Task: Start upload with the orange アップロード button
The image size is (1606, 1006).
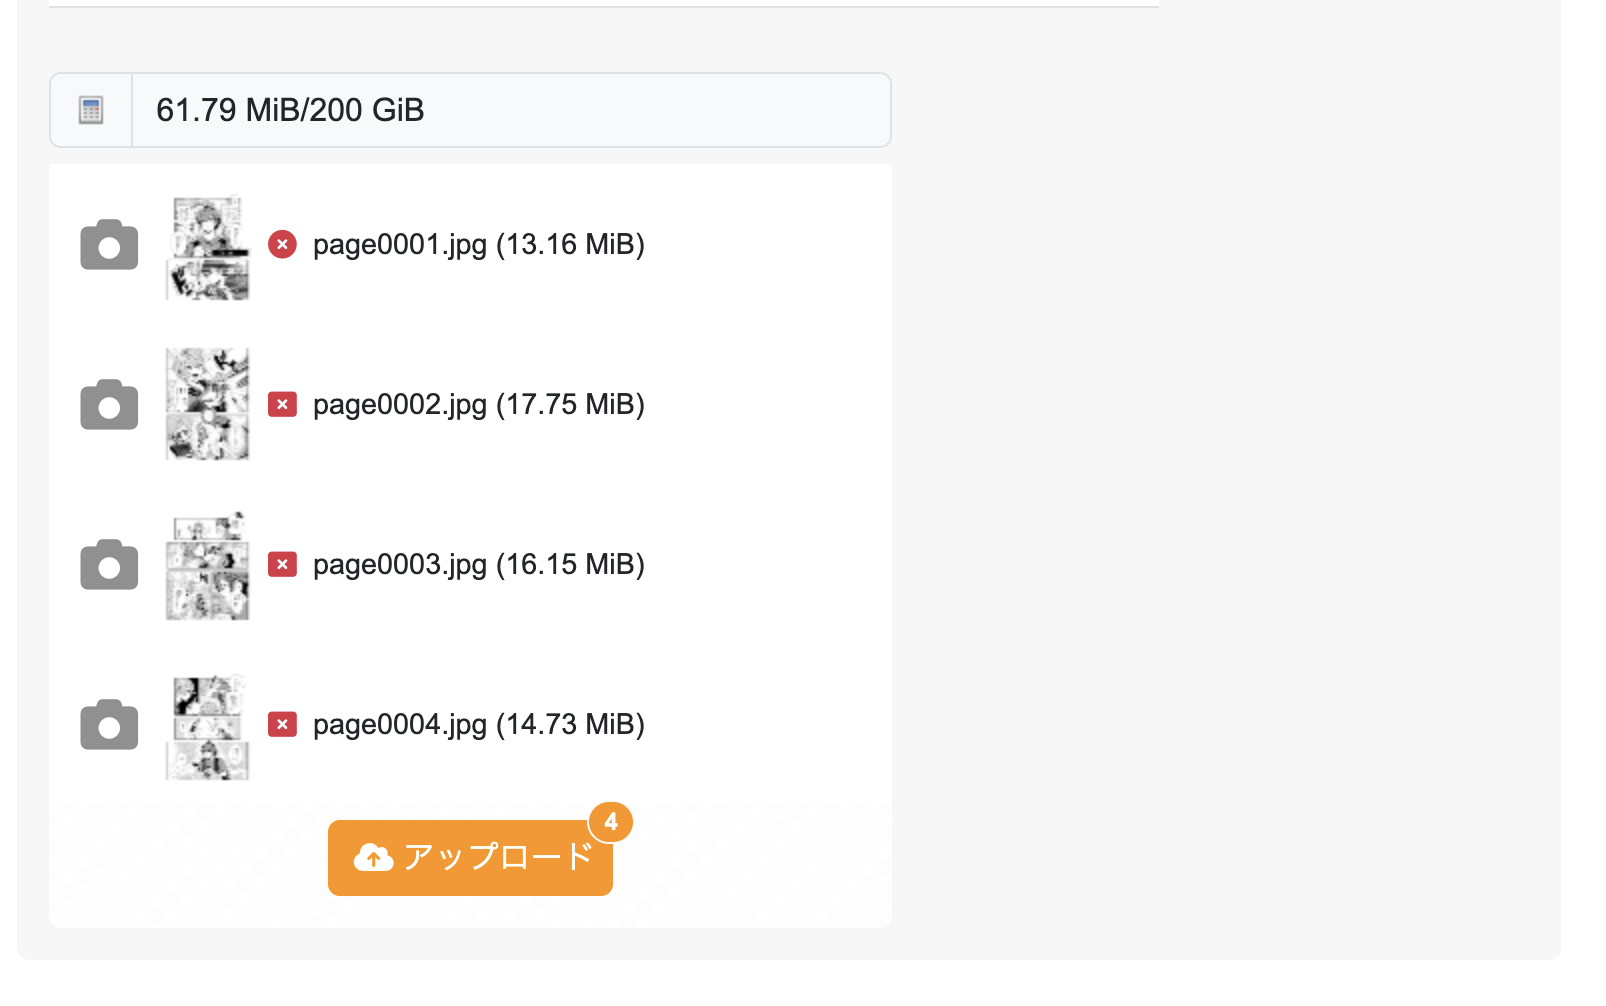Action: pyautogui.click(x=470, y=858)
